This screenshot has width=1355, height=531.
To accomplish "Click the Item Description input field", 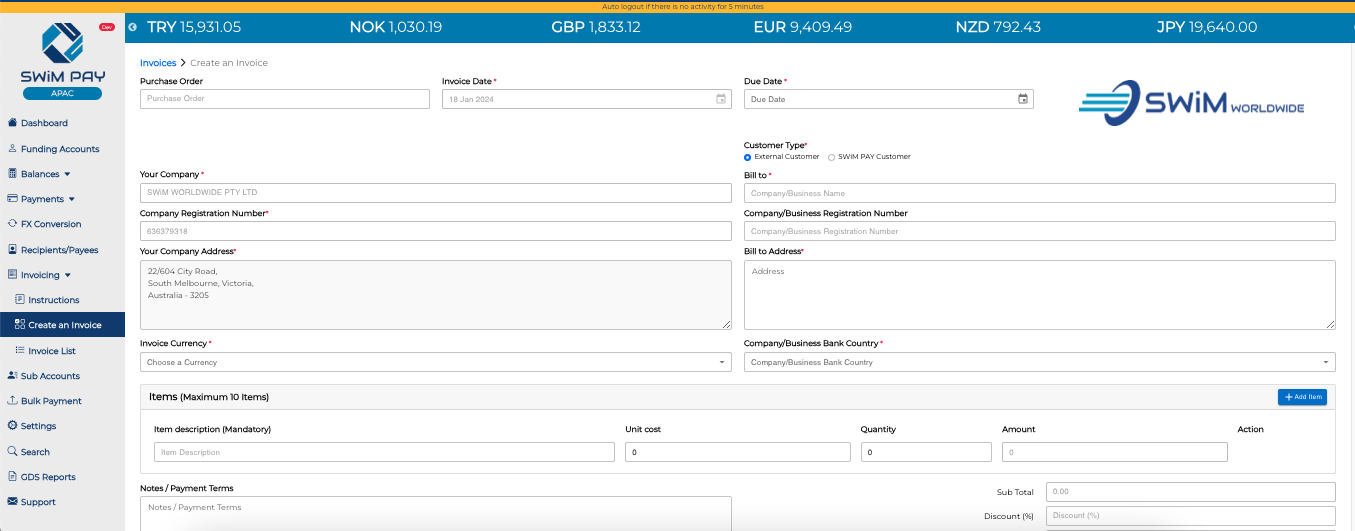I will (384, 452).
